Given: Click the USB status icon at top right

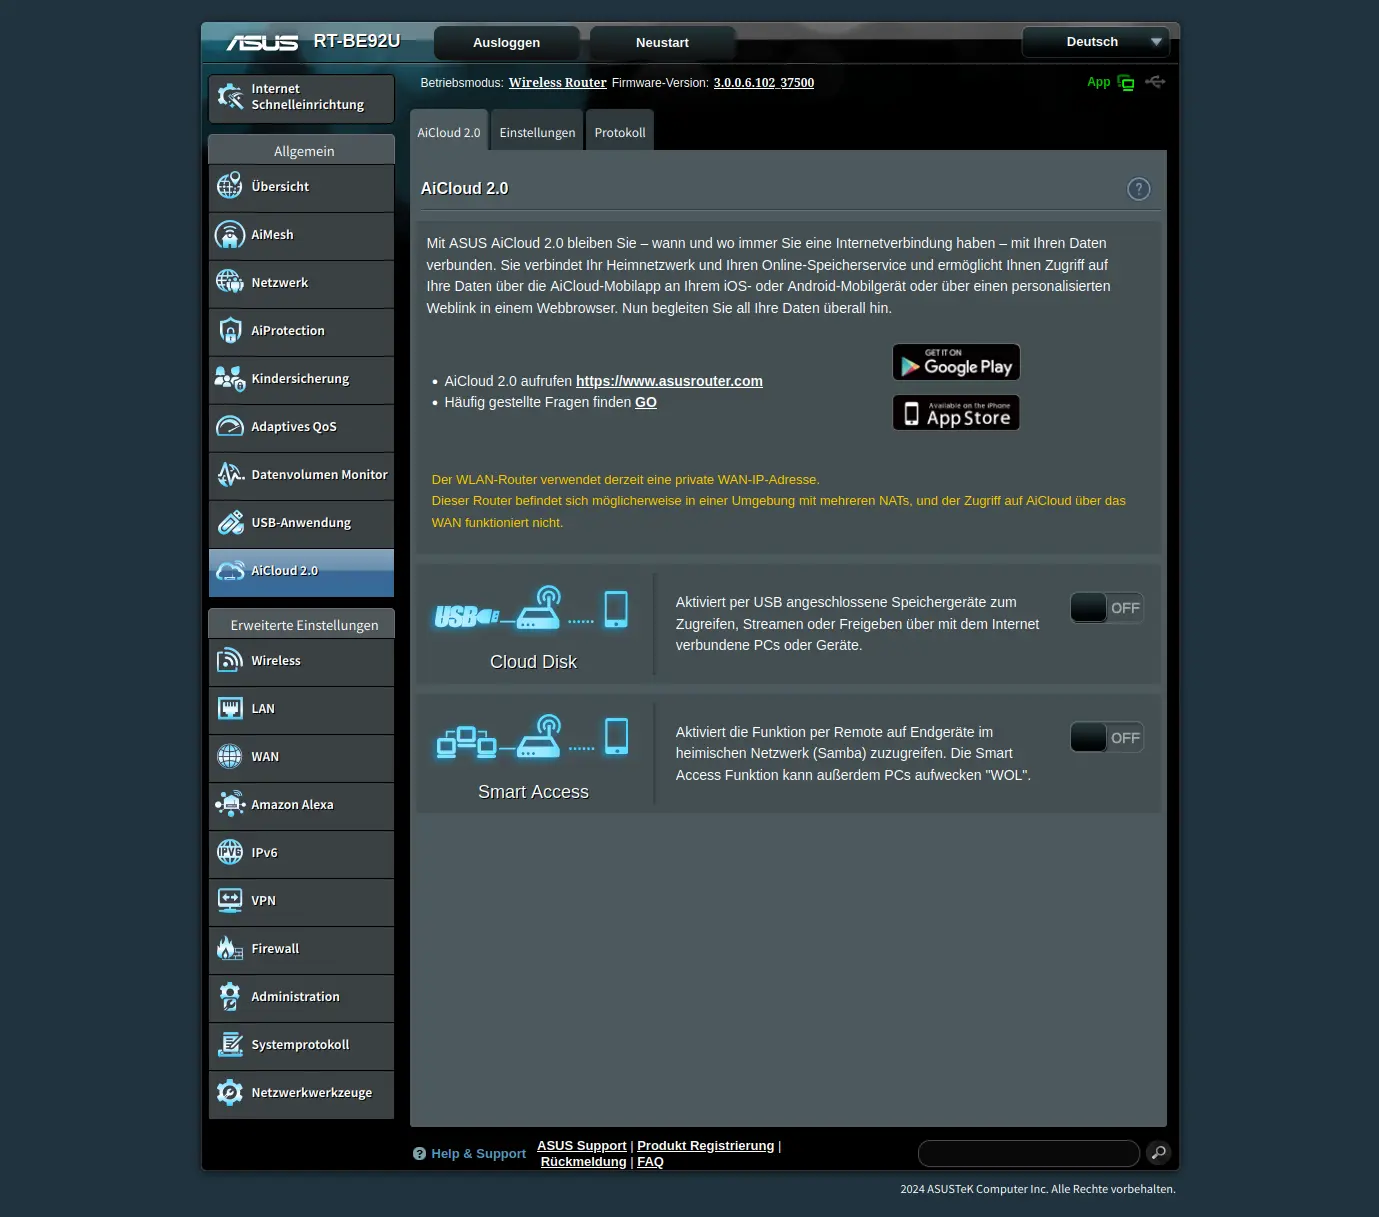Looking at the screenshot, I should (x=1155, y=82).
